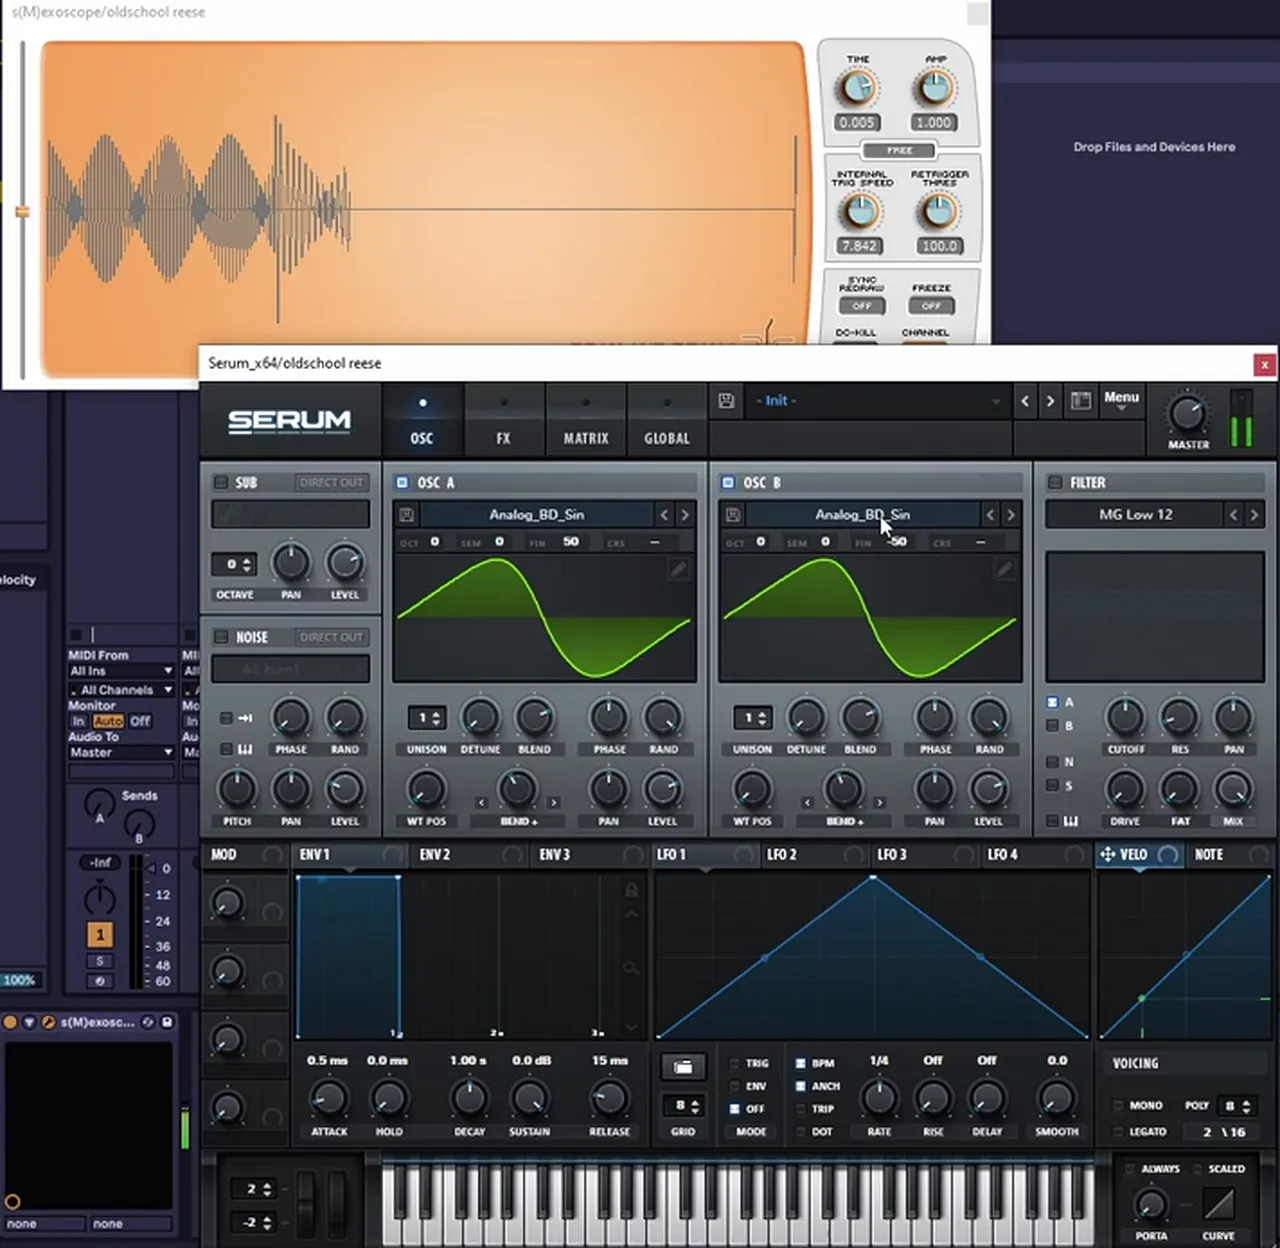Enable the NOISE oscillator checkbox

tap(221, 637)
